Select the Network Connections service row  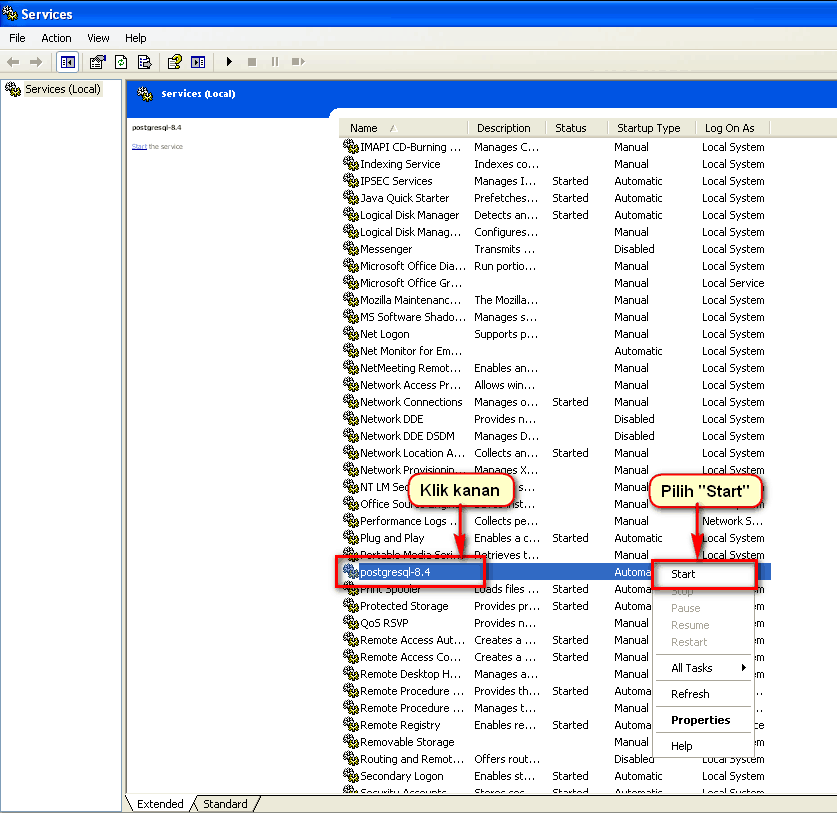point(555,401)
